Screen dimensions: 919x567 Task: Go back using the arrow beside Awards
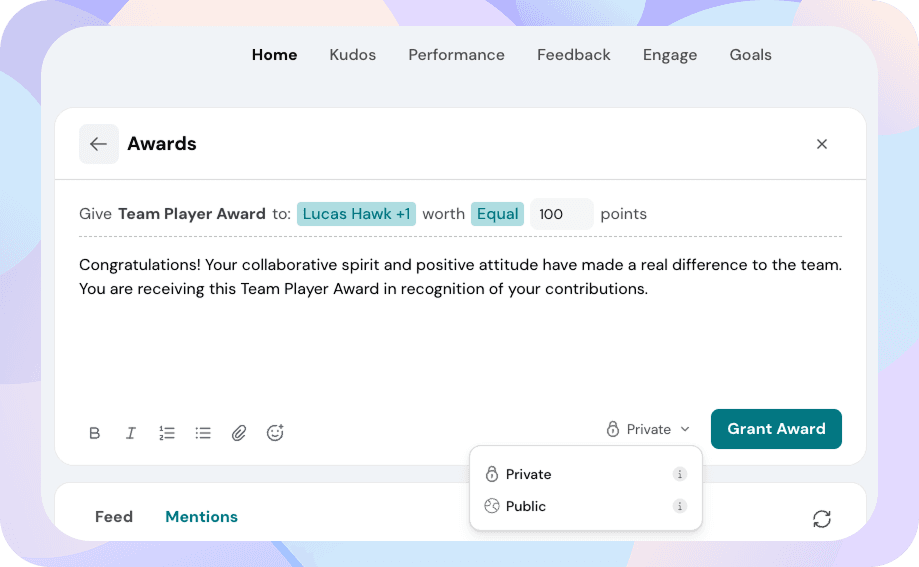click(x=98, y=144)
